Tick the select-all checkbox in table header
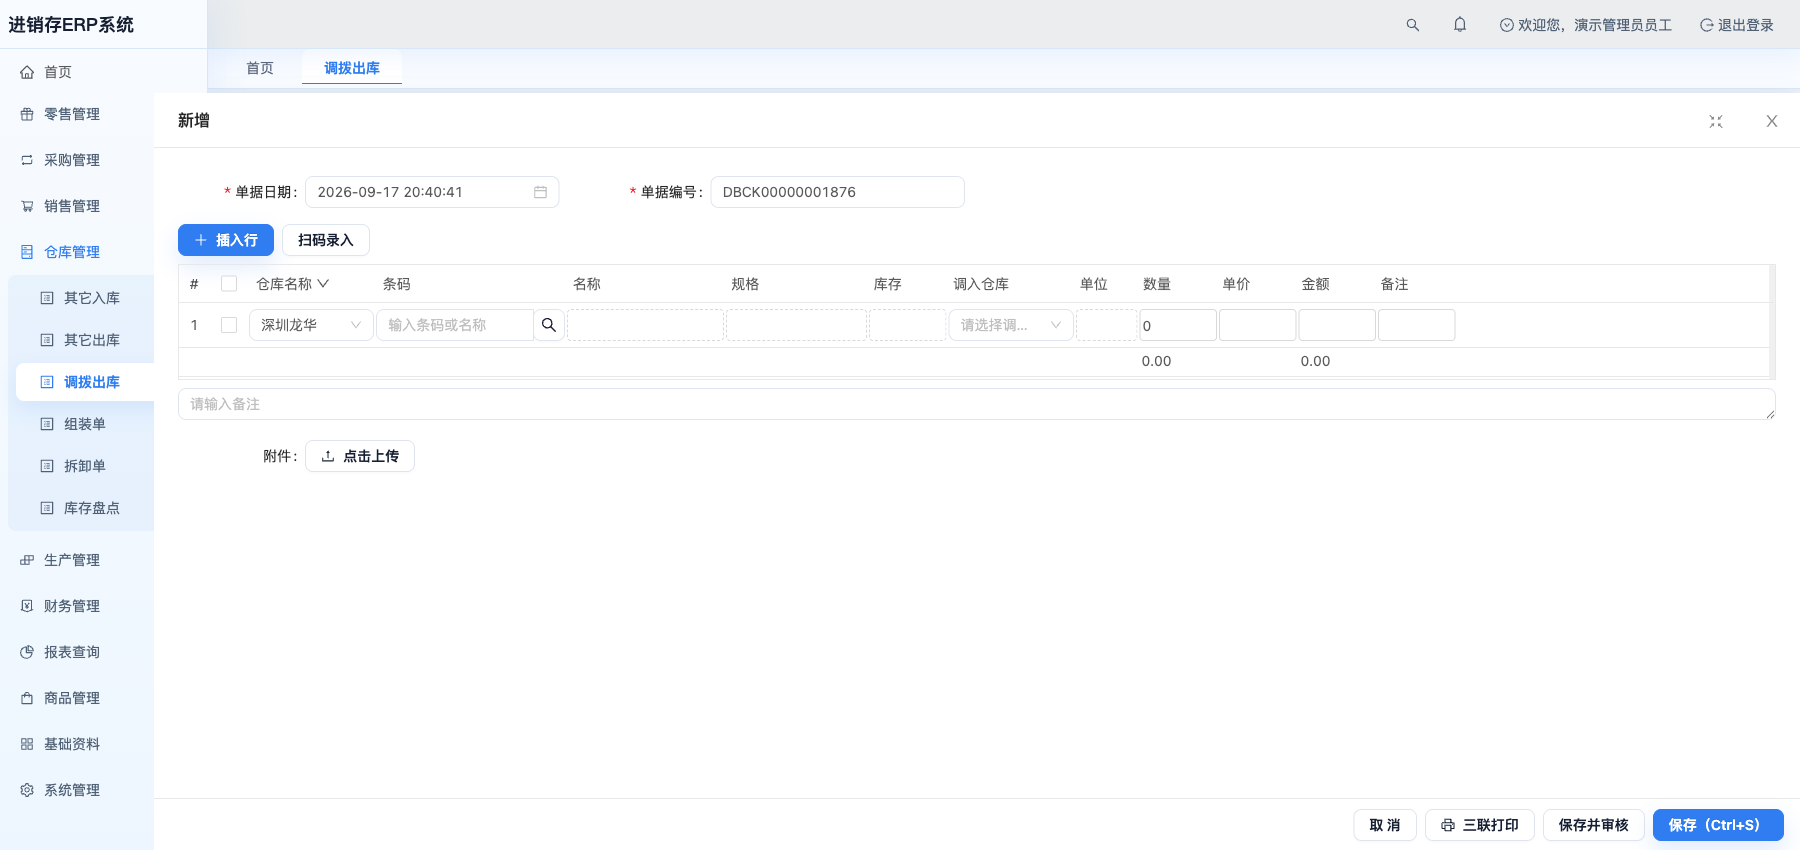This screenshot has width=1800, height=850. coord(229,284)
